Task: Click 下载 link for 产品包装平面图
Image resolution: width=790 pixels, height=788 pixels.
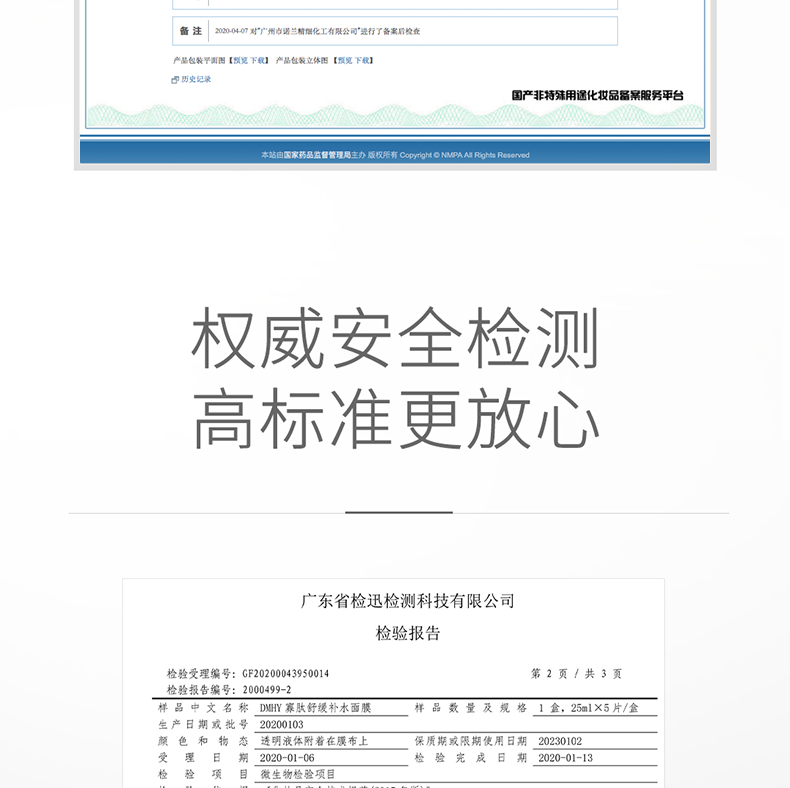Action: pyautogui.click(x=257, y=60)
